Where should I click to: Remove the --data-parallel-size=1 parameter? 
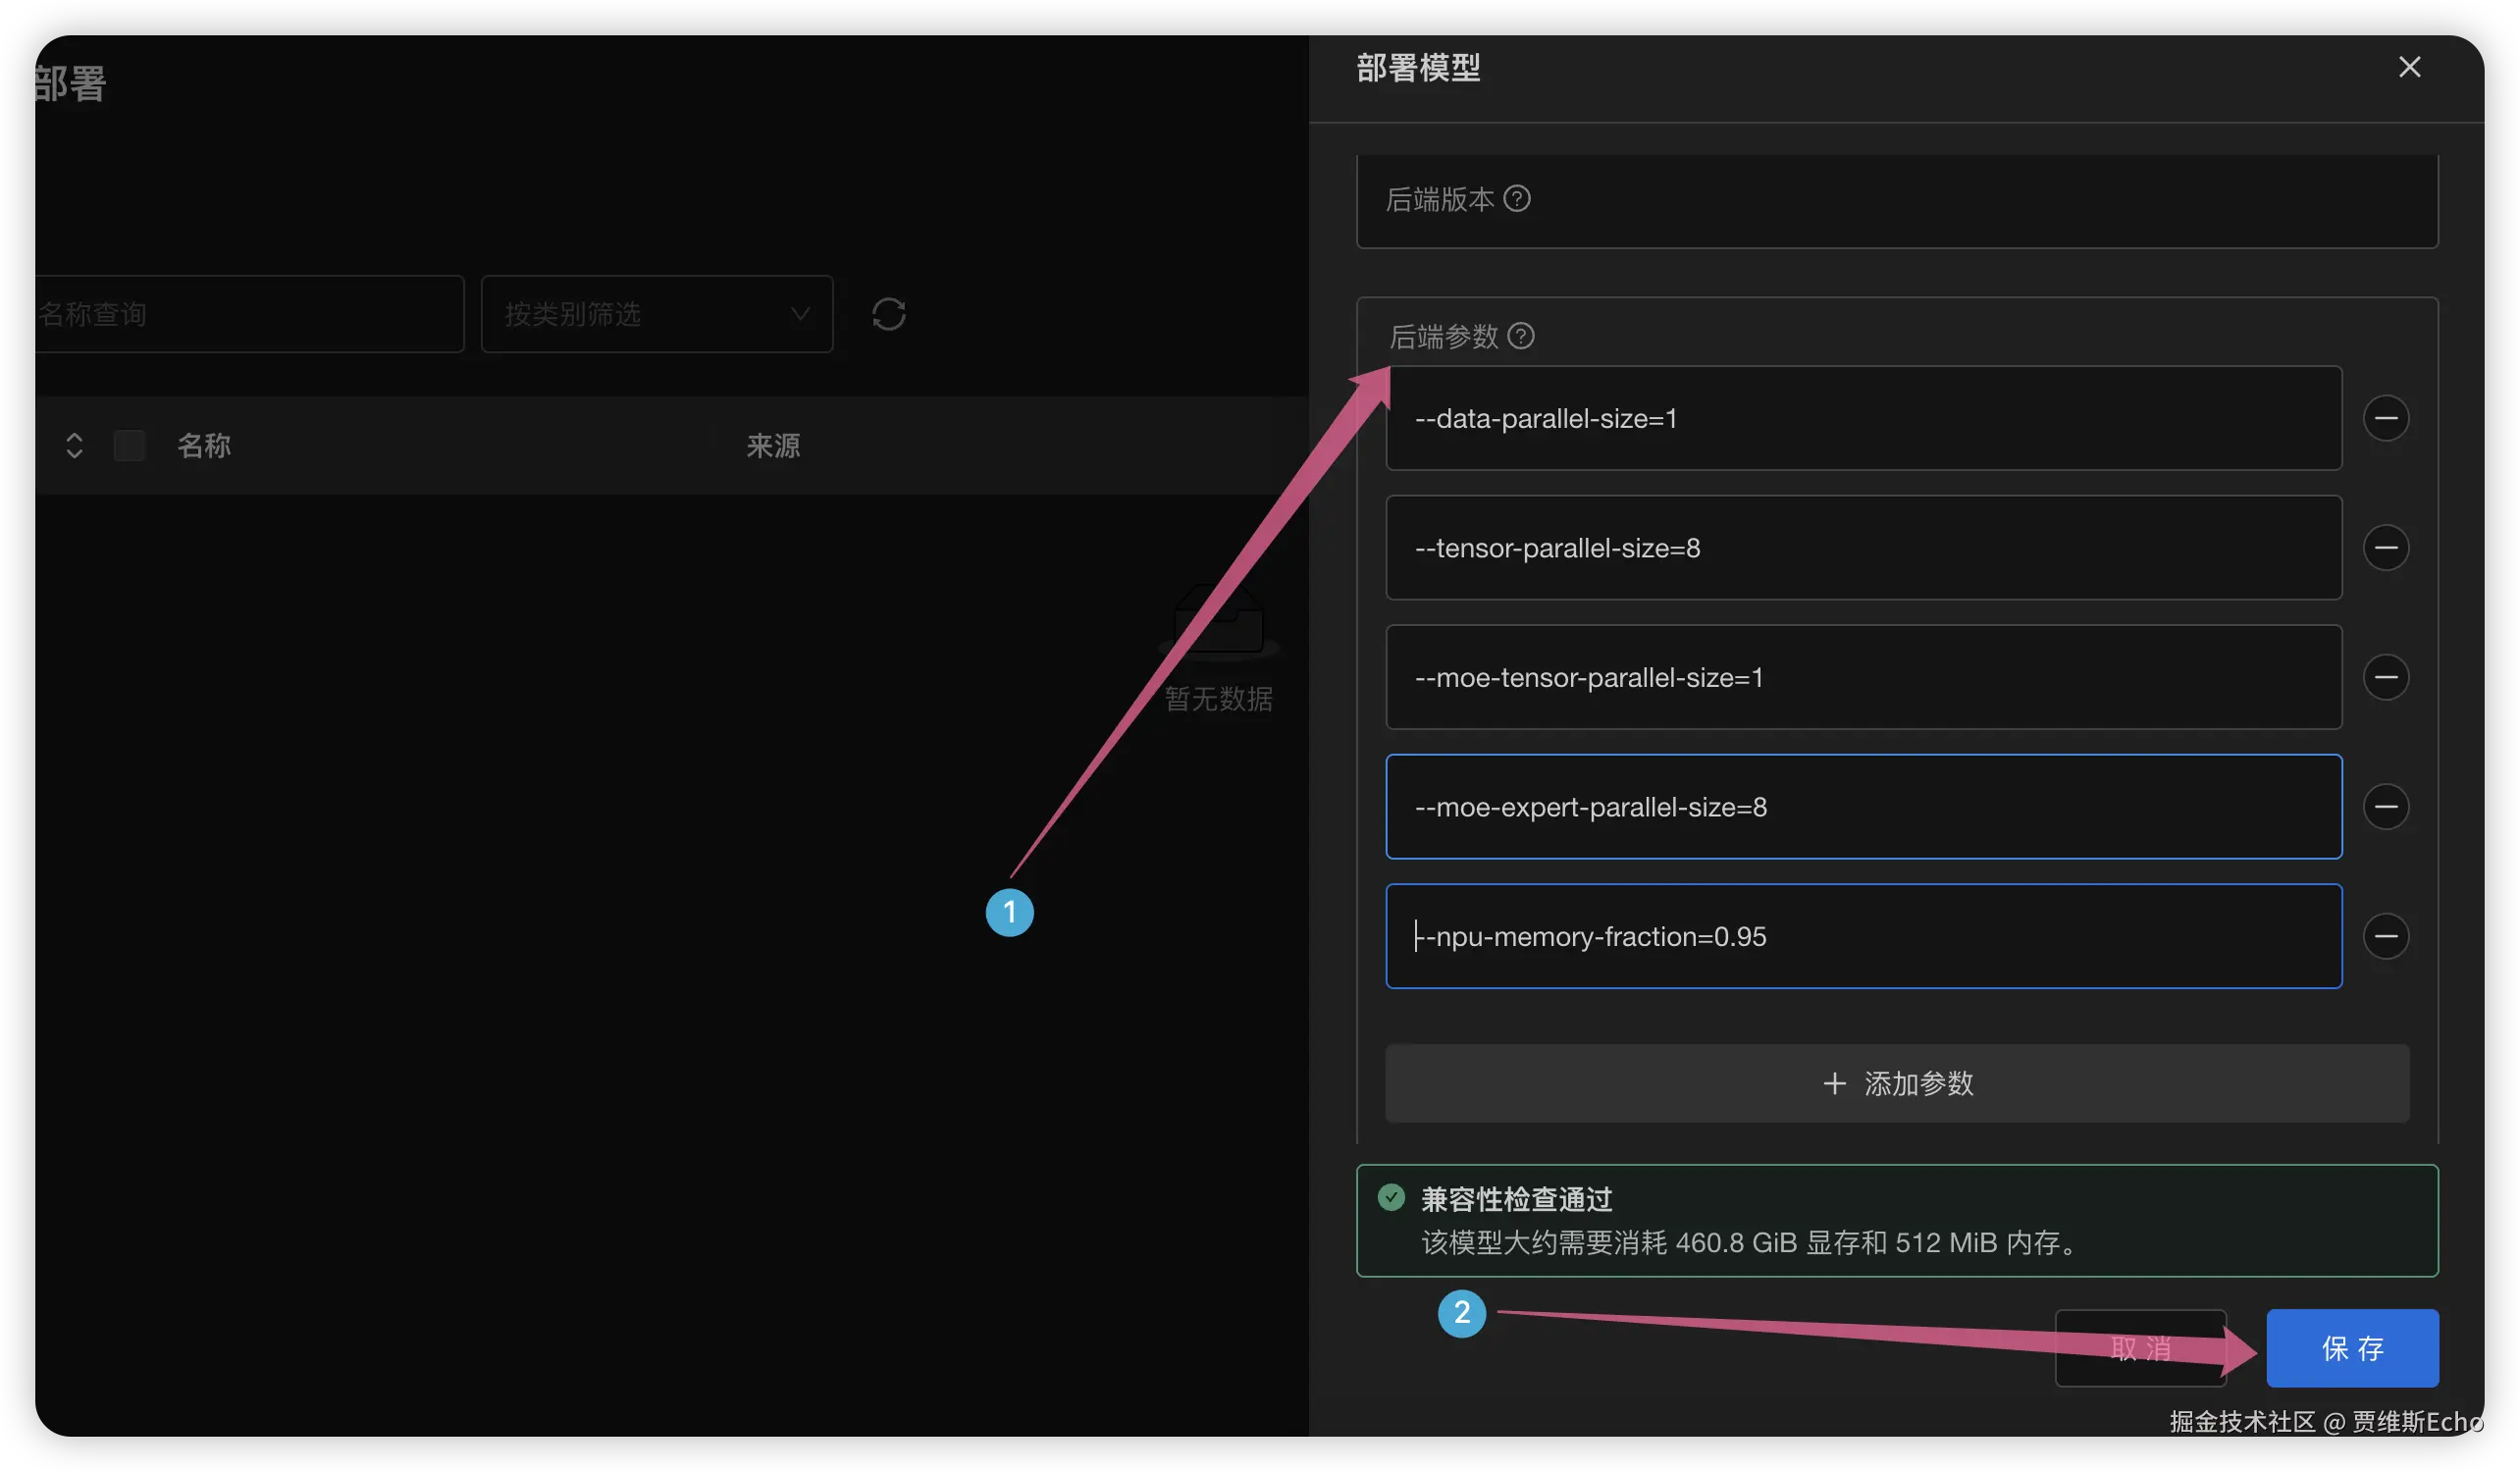(2385, 418)
